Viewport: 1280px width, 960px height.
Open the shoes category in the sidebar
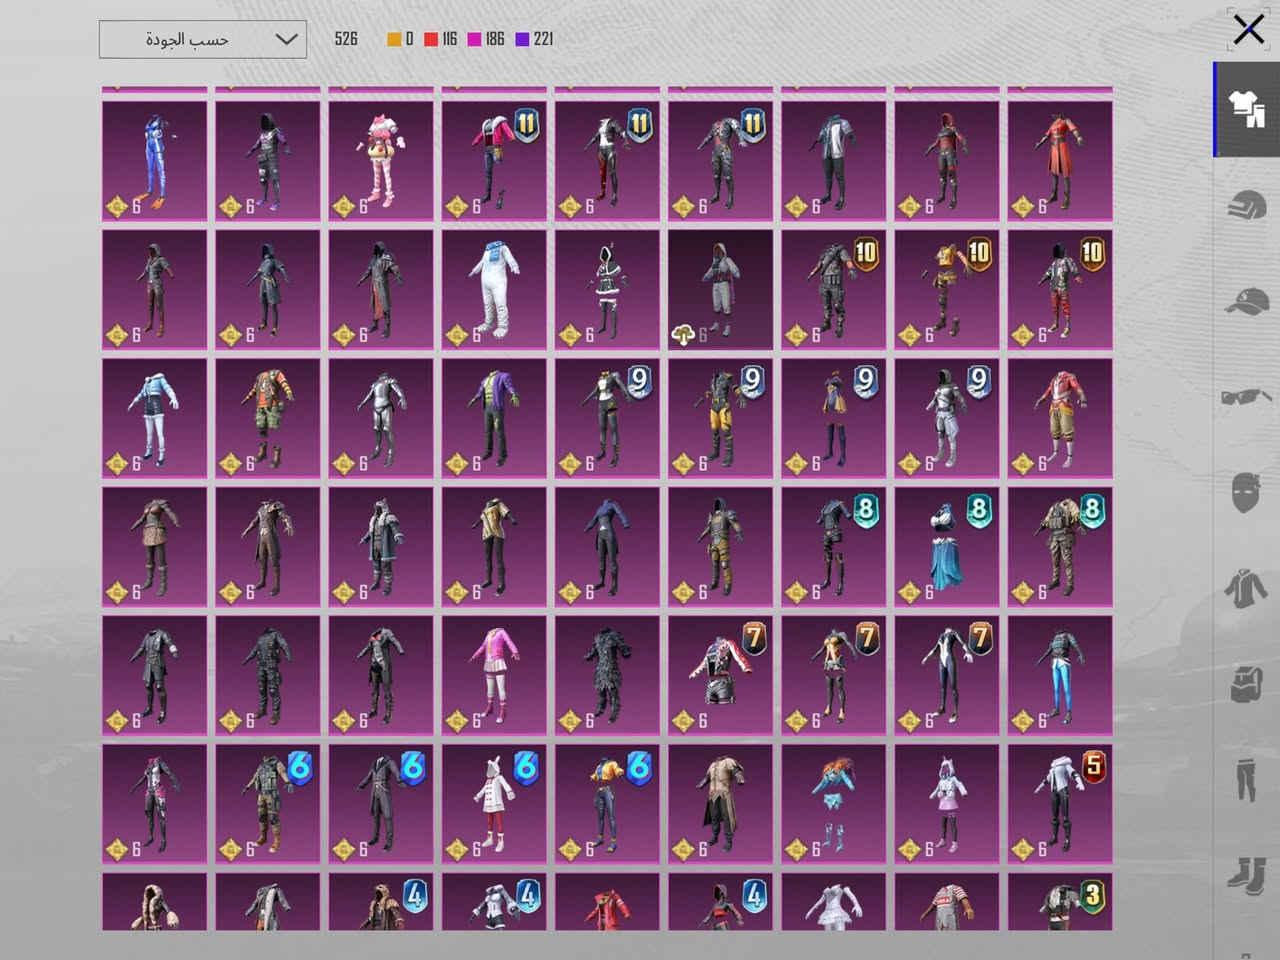(x=1246, y=875)
